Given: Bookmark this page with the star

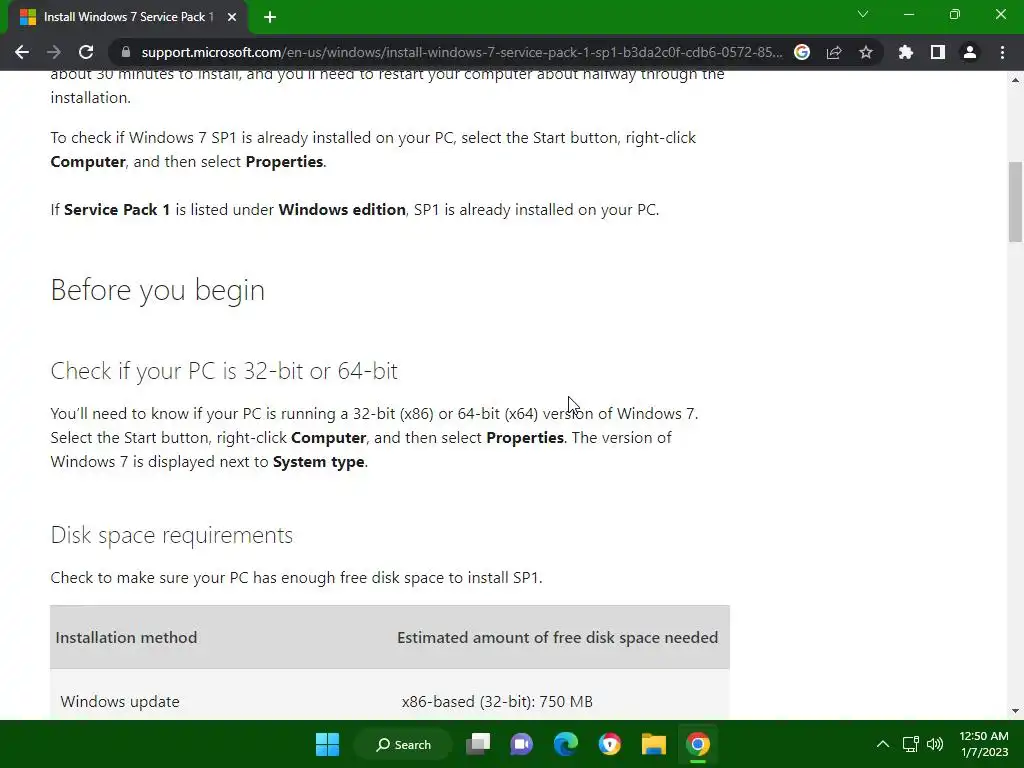Looking at the screenshot, I should (x=866, y=52).
